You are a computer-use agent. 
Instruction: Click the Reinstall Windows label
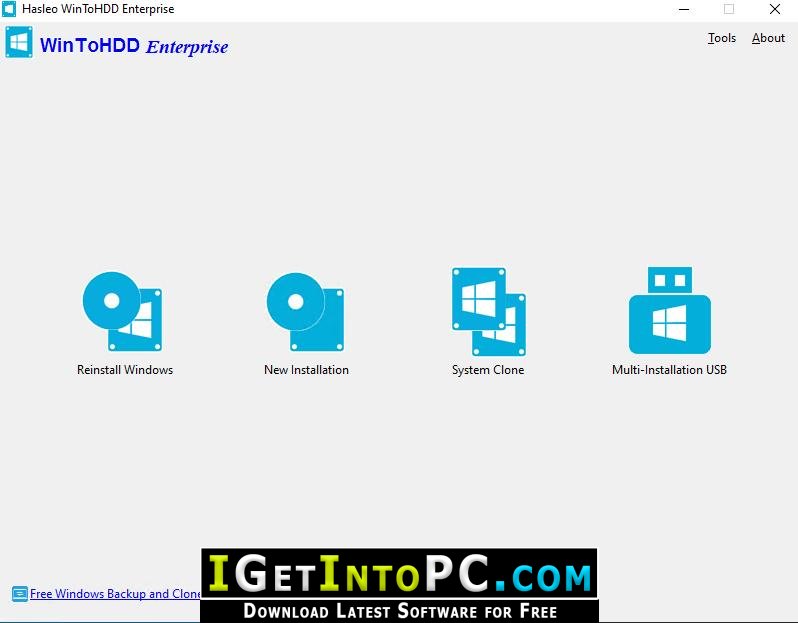(x=125, y=370)
